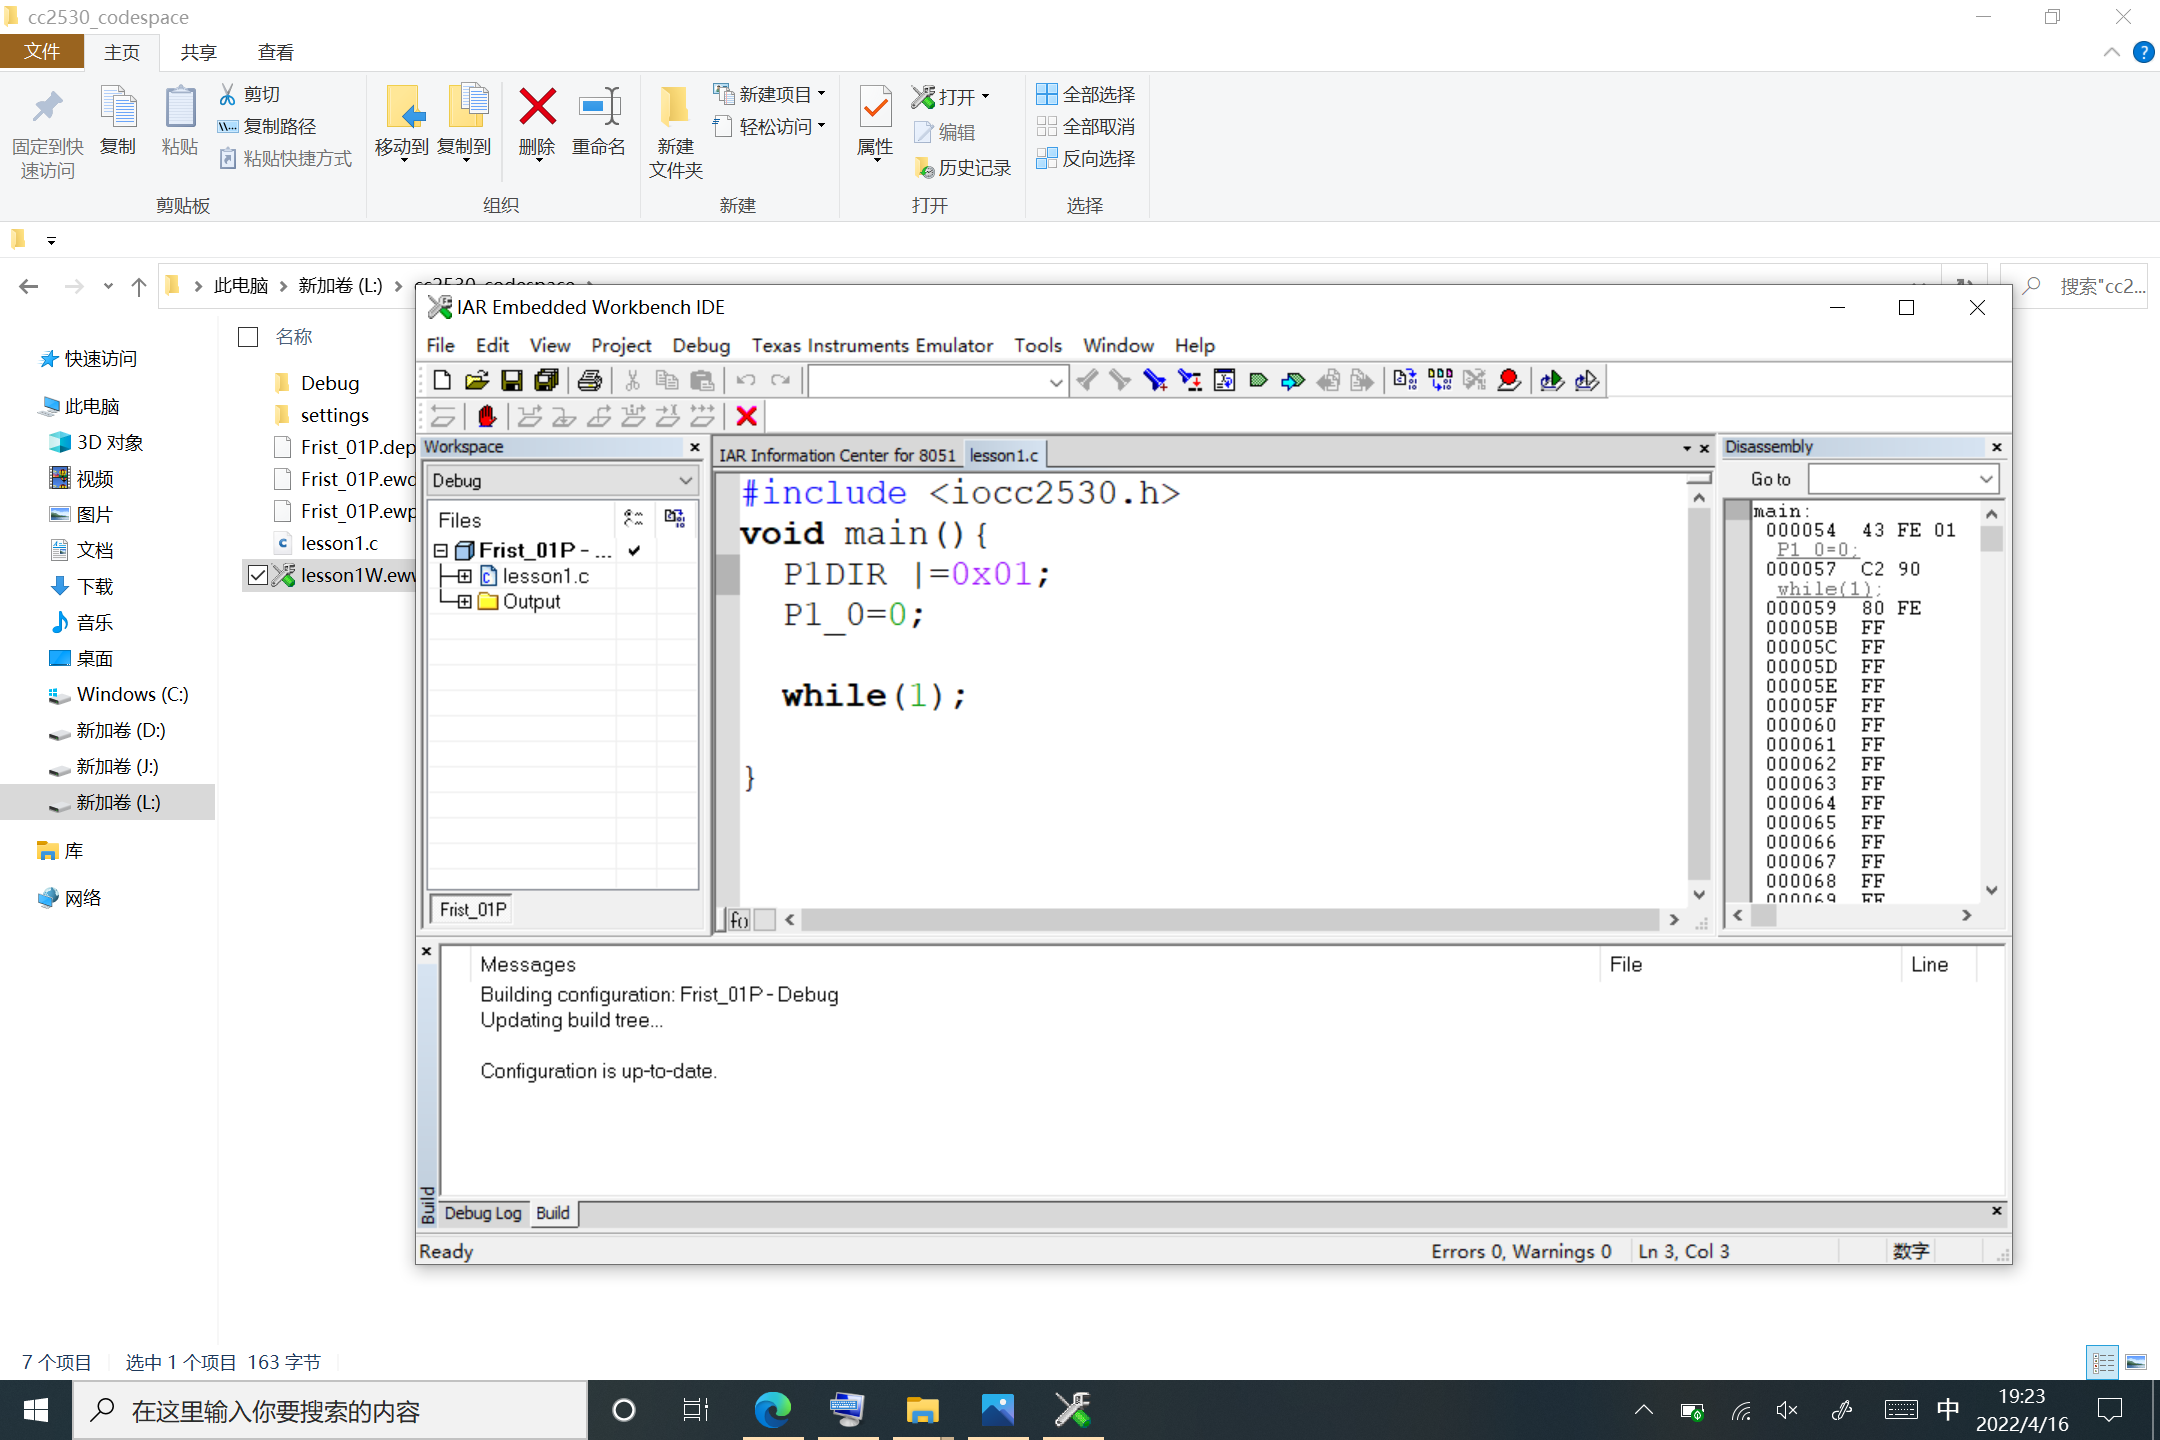The image size is (2160, 1440).
Task: Click the fo function list button under editor
Action: (x=739, y=920)
